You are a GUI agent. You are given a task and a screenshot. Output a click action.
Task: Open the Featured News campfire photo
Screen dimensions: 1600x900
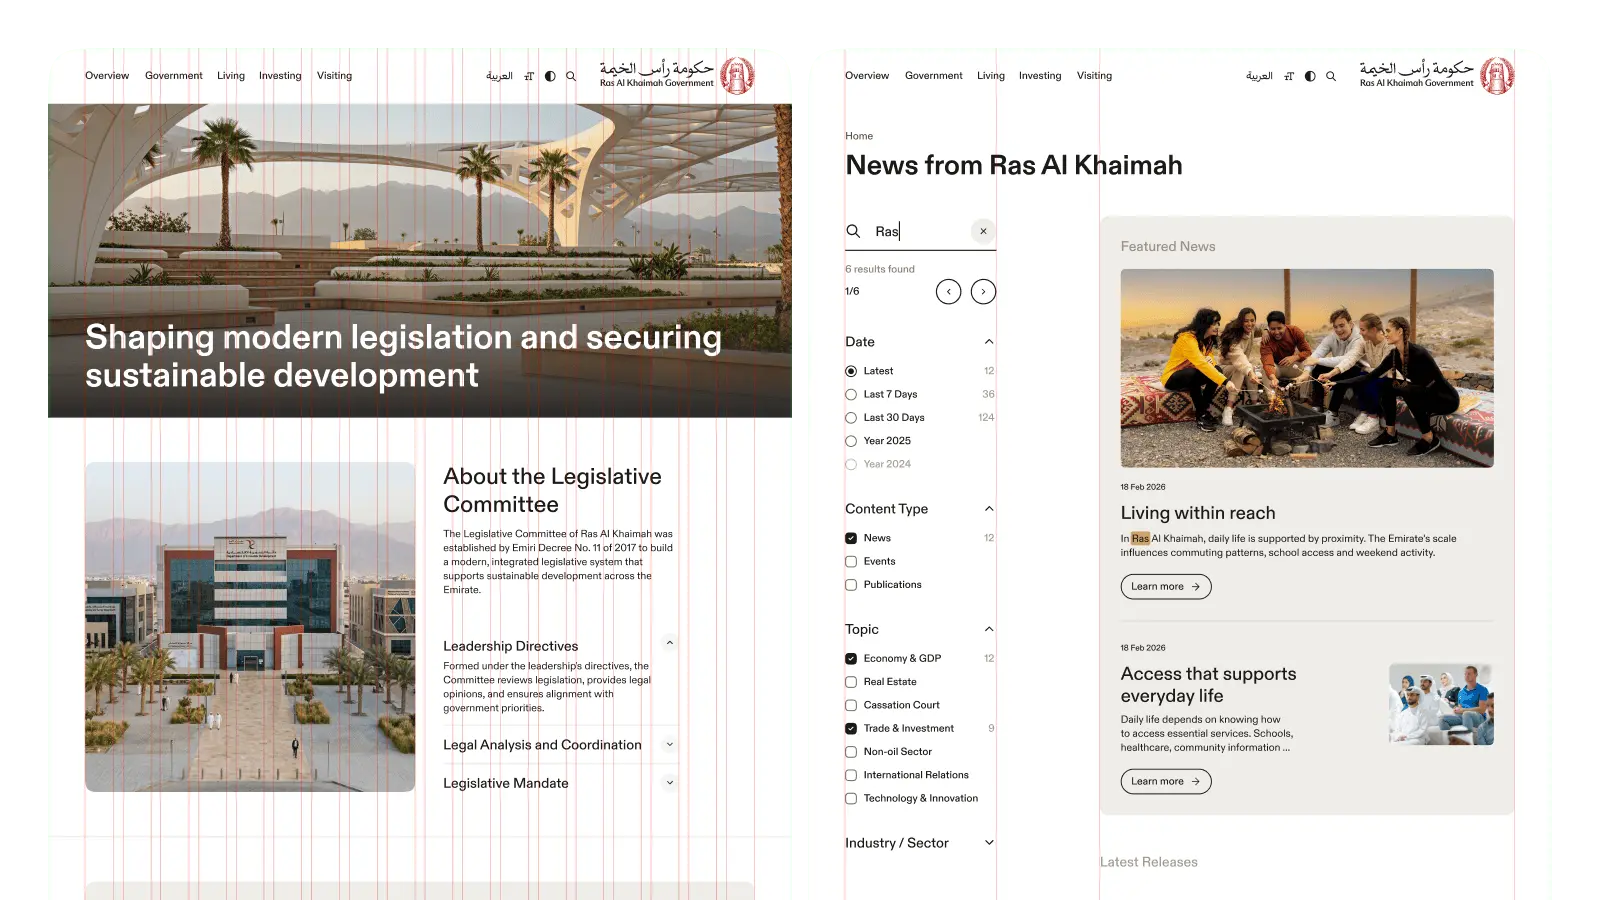[1307, 368]
